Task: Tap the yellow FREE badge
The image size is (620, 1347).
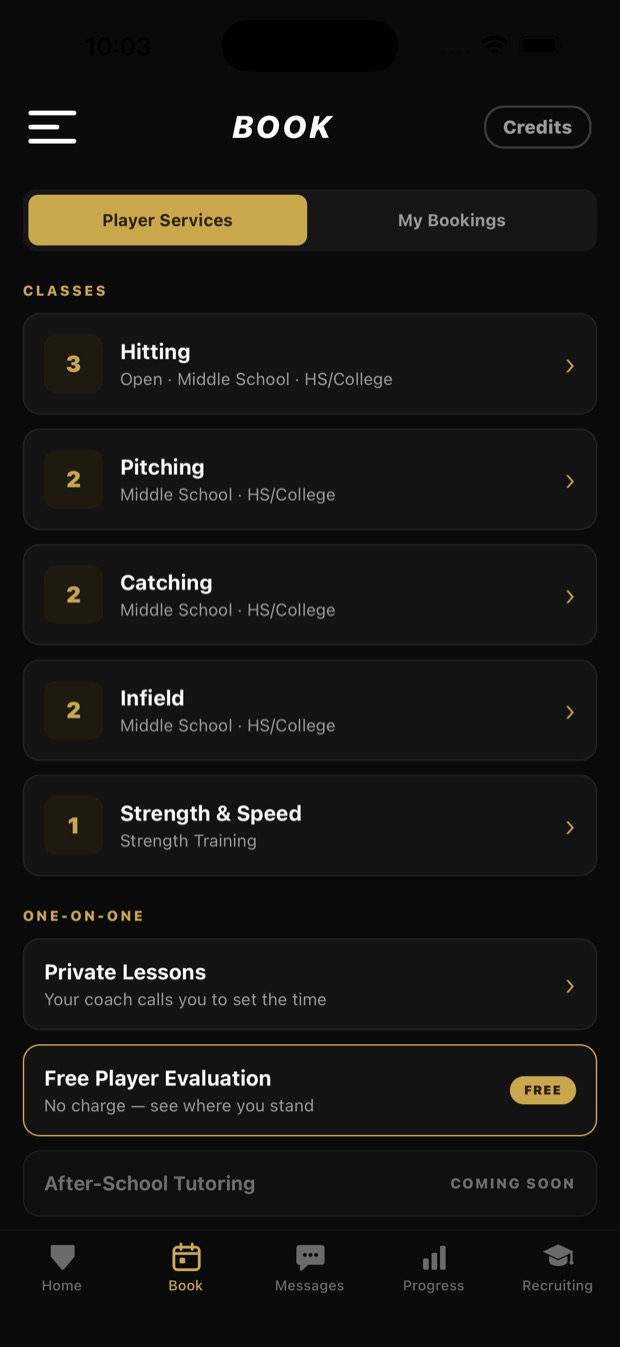Action: (x=543, y=1090)
